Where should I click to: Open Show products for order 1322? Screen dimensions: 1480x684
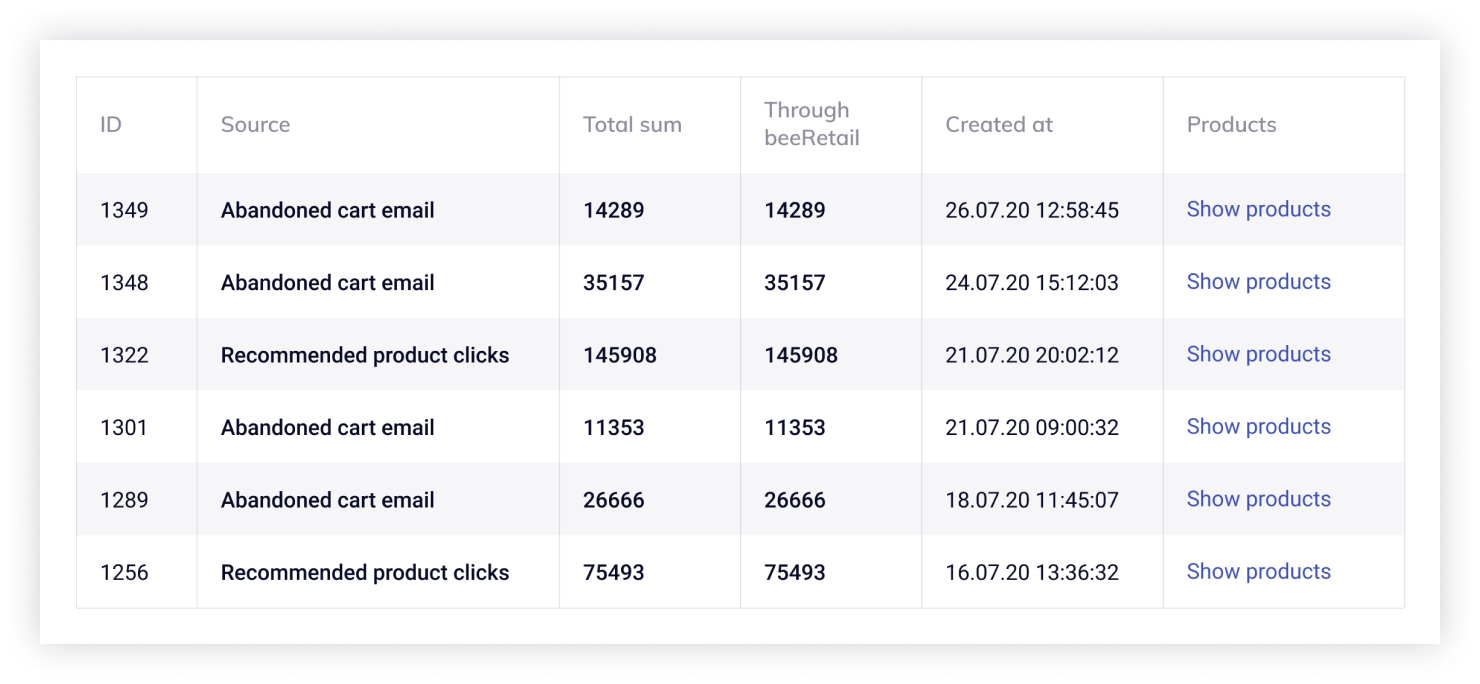(1258, 354)
